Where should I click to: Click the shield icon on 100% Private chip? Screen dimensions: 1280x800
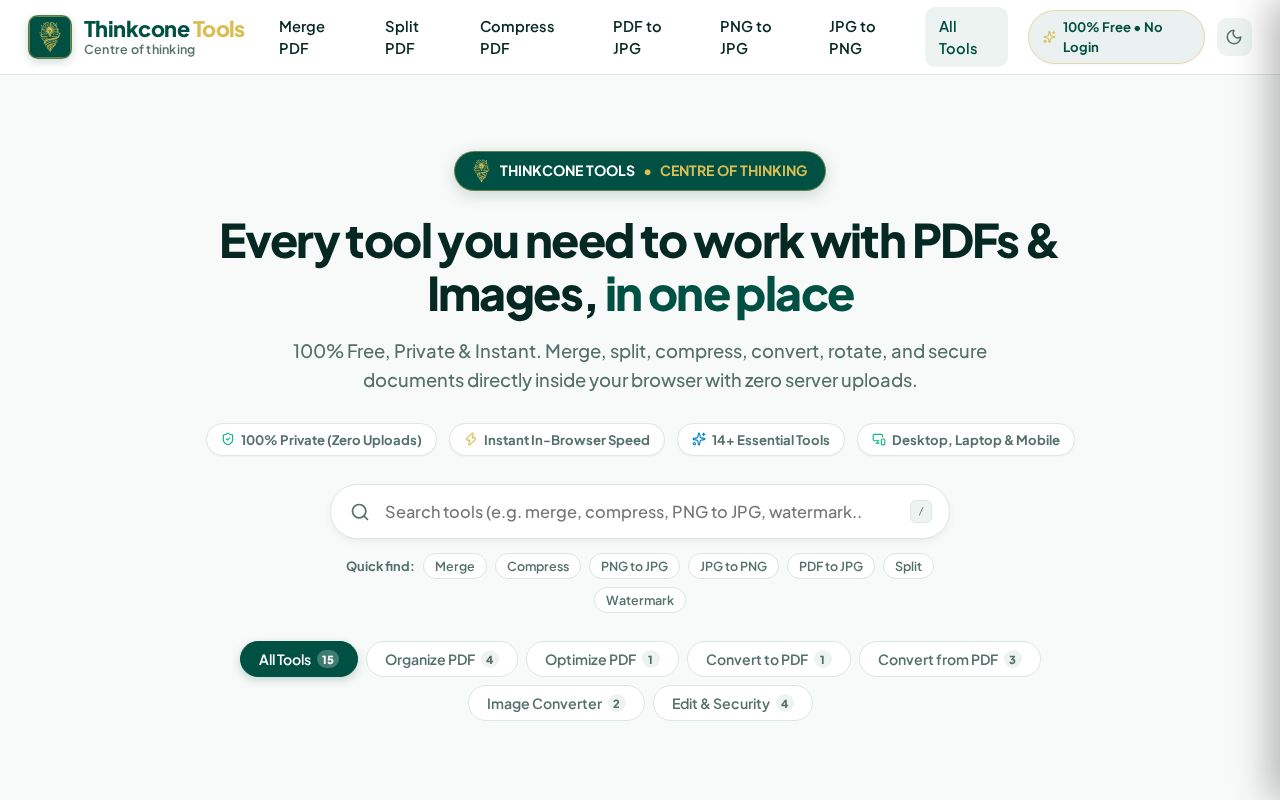(x=228, y=439)
